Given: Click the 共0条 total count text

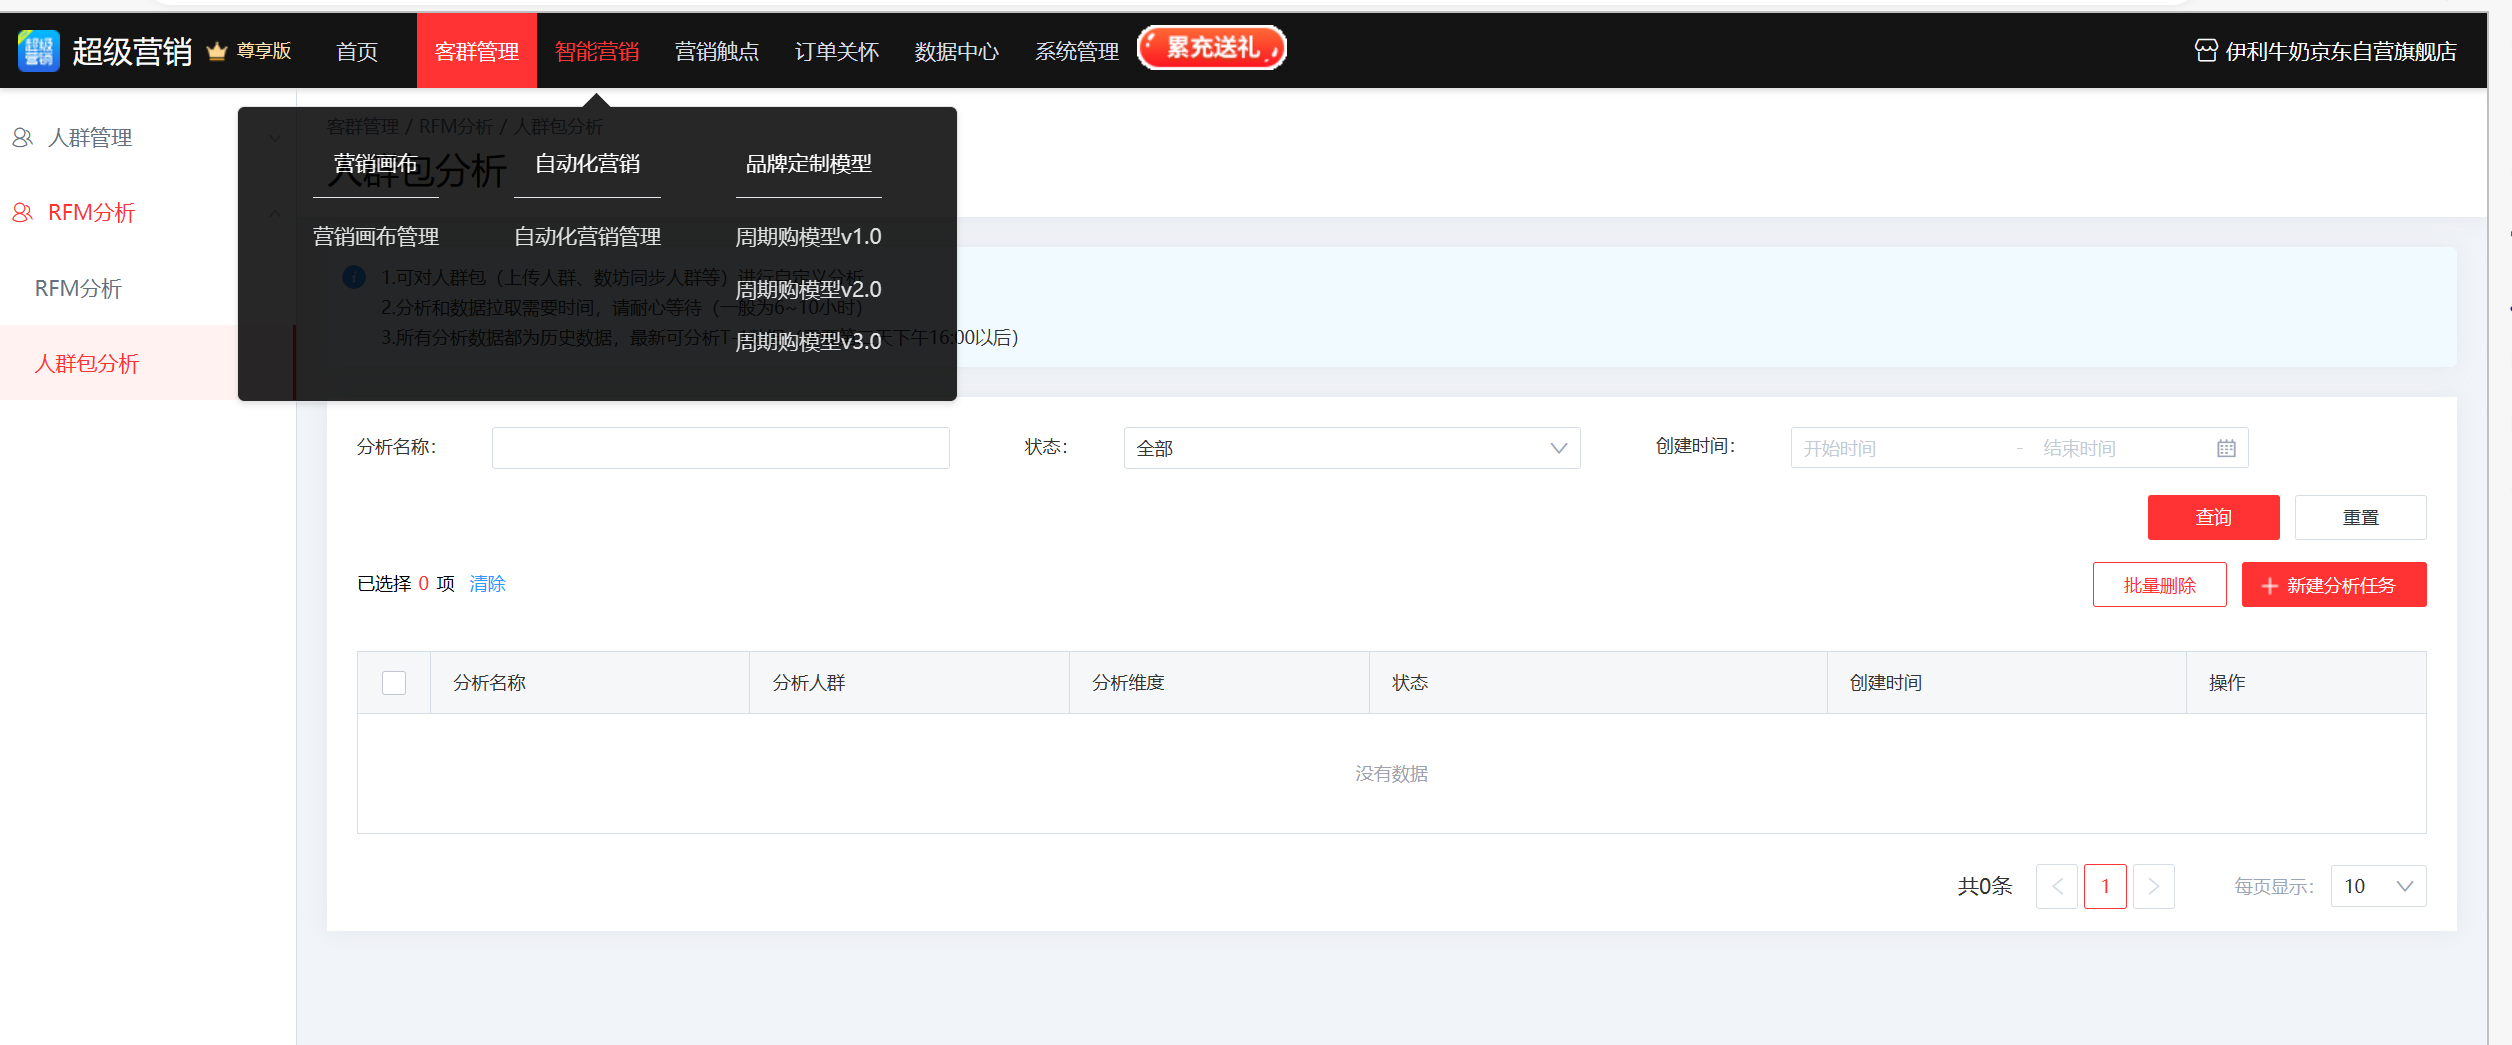Looking at the screenshot, I should (1984, 886).
